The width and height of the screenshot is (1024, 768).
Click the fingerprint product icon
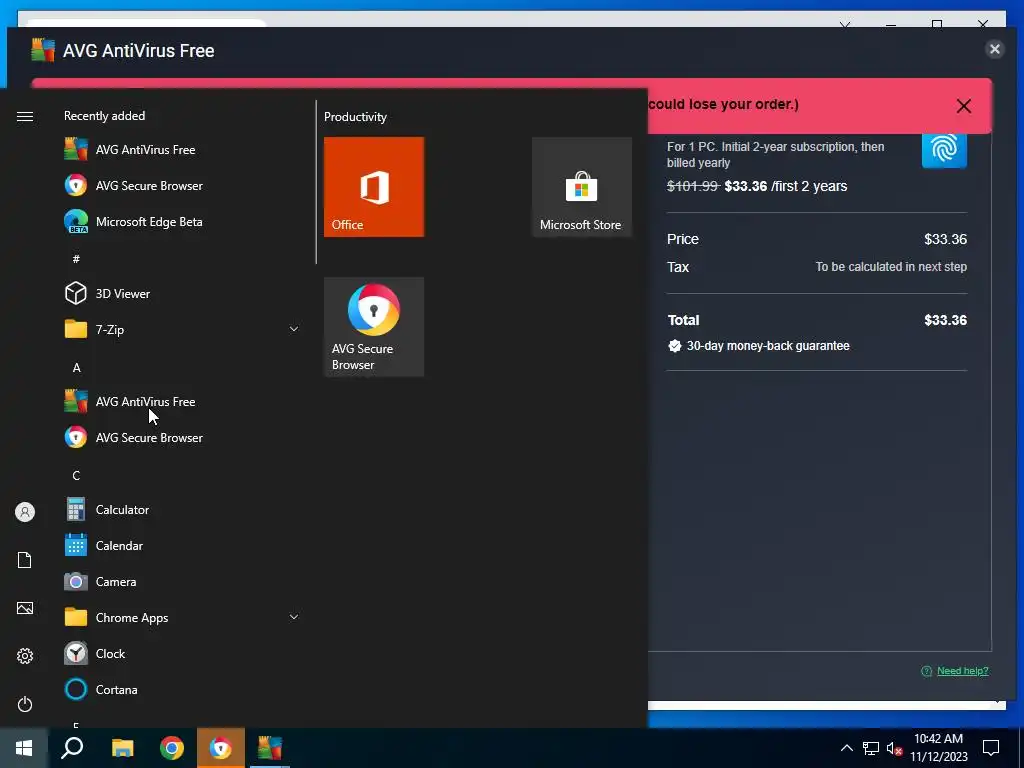pos(944,150)
